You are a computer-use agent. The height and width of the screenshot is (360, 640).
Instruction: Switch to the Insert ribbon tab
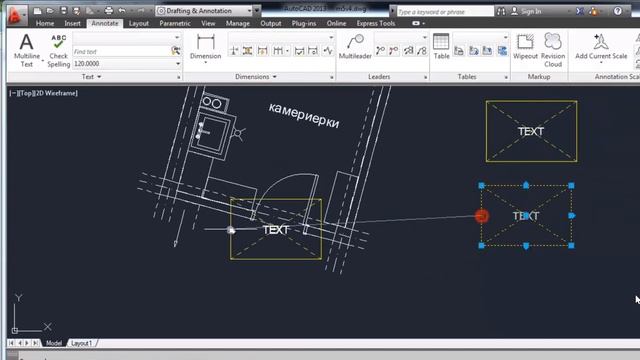tap(72, 24)
